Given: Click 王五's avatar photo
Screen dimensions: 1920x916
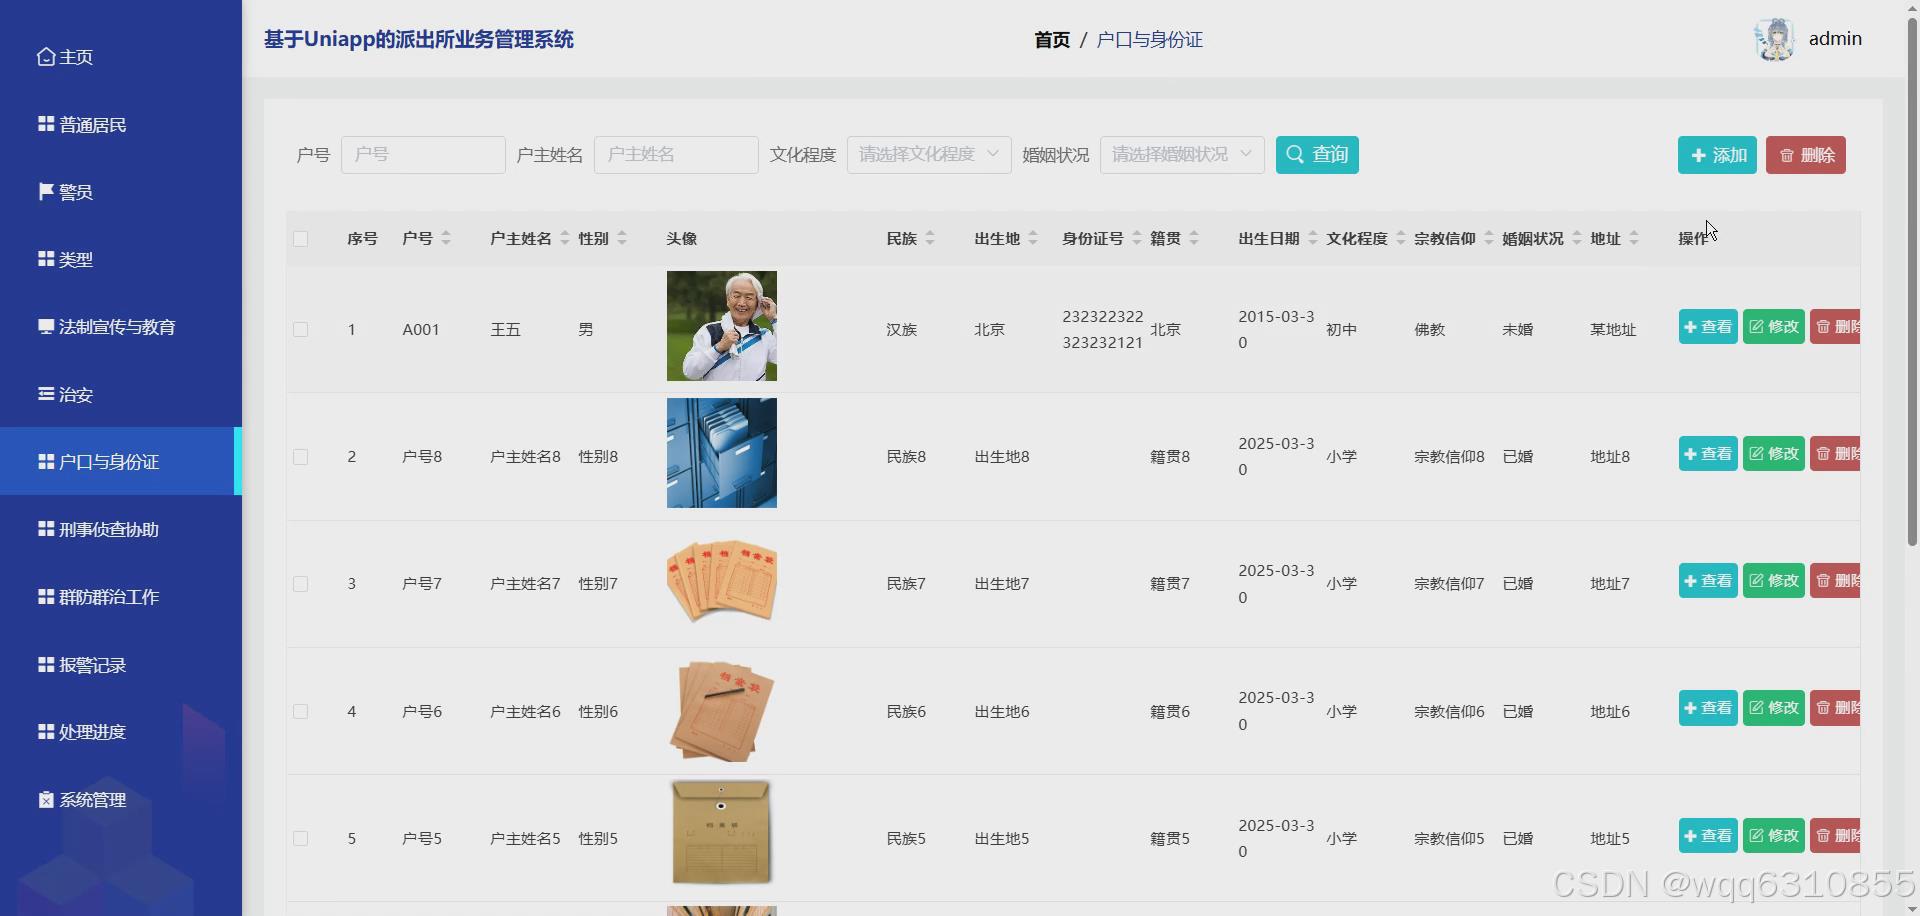Looking at the screenshot, I should point(722,326).
